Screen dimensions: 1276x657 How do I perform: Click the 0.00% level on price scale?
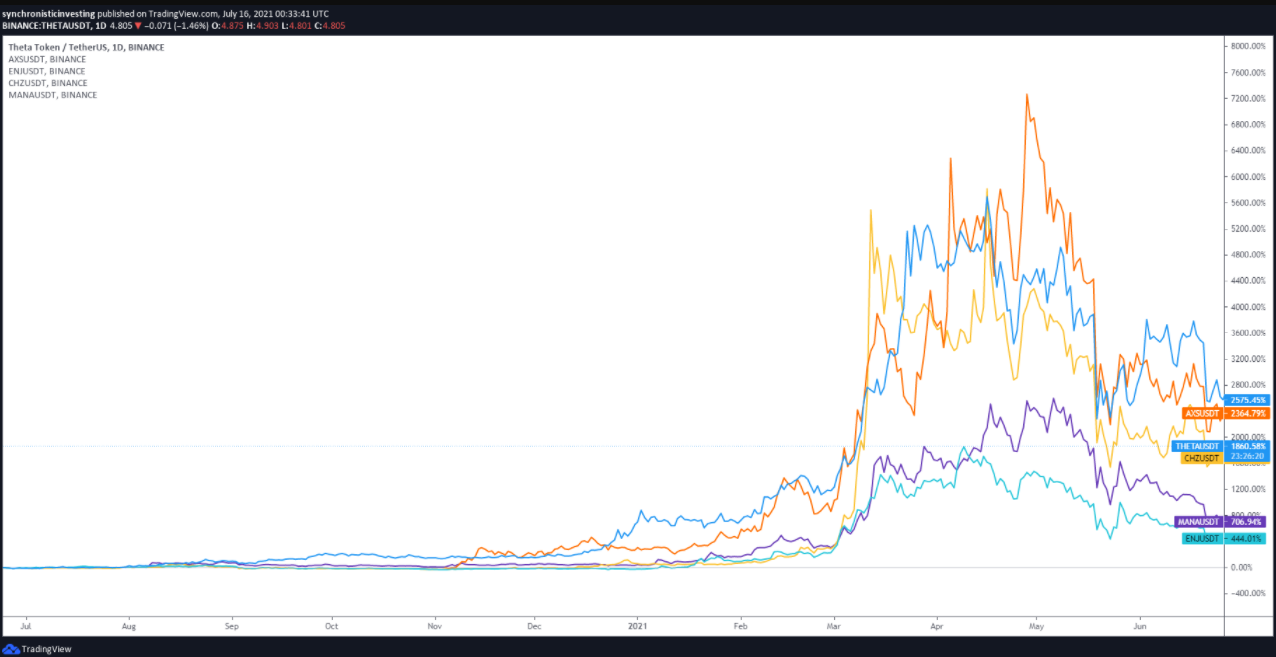coord(1244,567)
